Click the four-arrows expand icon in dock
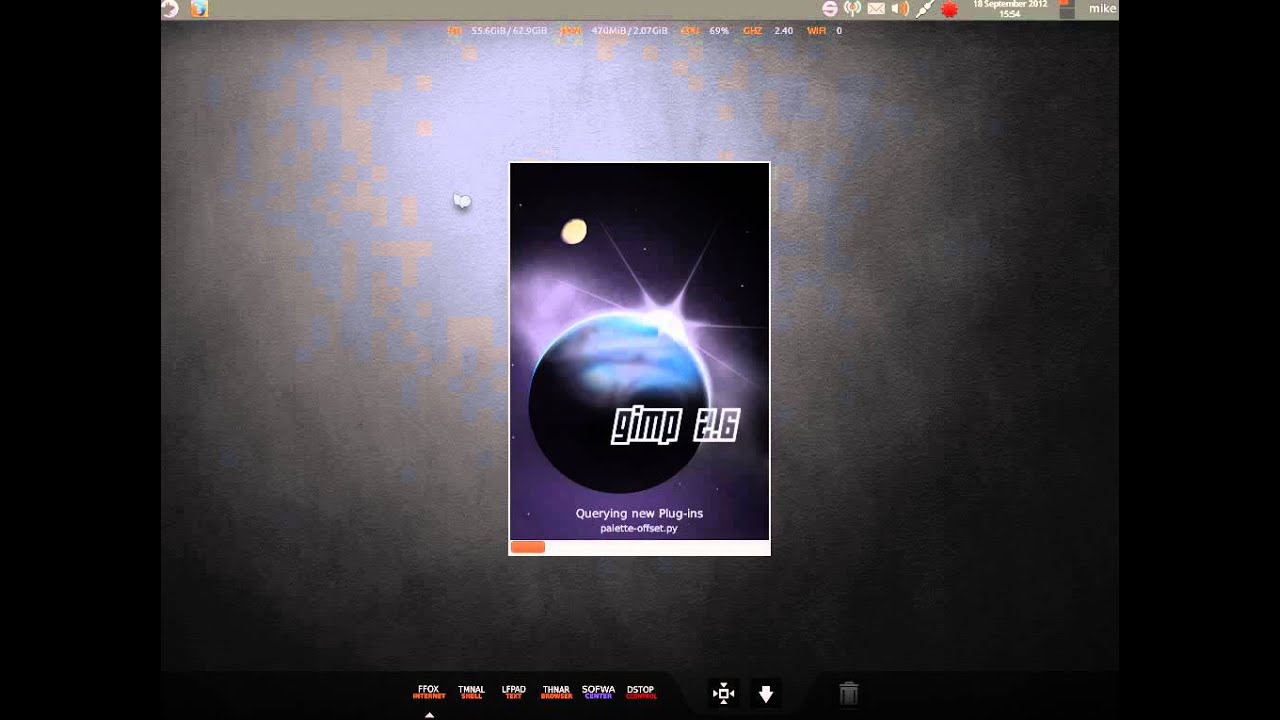Viewport: 1280px width, 720px height. [723, 693]
